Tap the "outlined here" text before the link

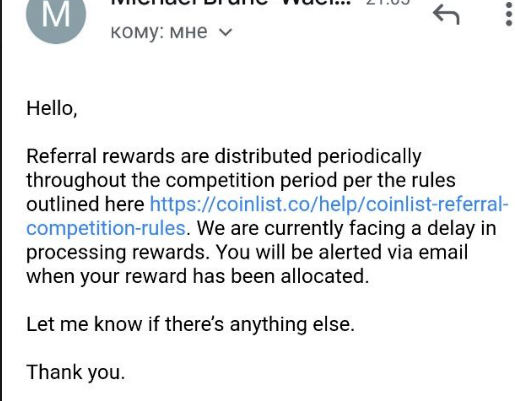pos(85,204)
